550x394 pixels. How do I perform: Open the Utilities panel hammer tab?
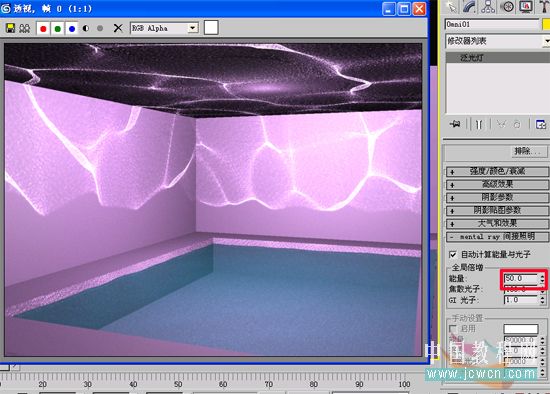point(544,7)
